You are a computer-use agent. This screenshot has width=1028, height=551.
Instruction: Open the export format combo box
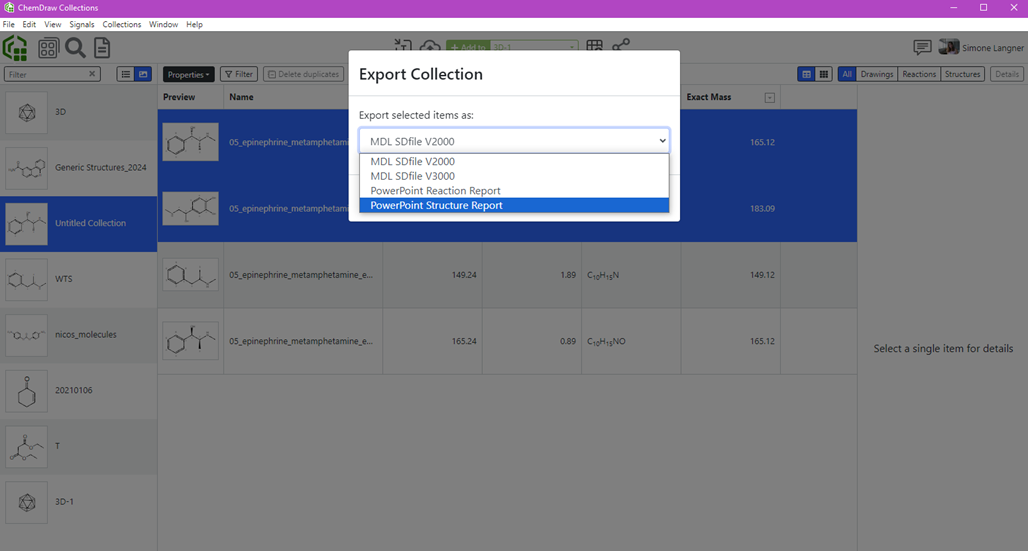pyautogui.click(x=514, y=141)
